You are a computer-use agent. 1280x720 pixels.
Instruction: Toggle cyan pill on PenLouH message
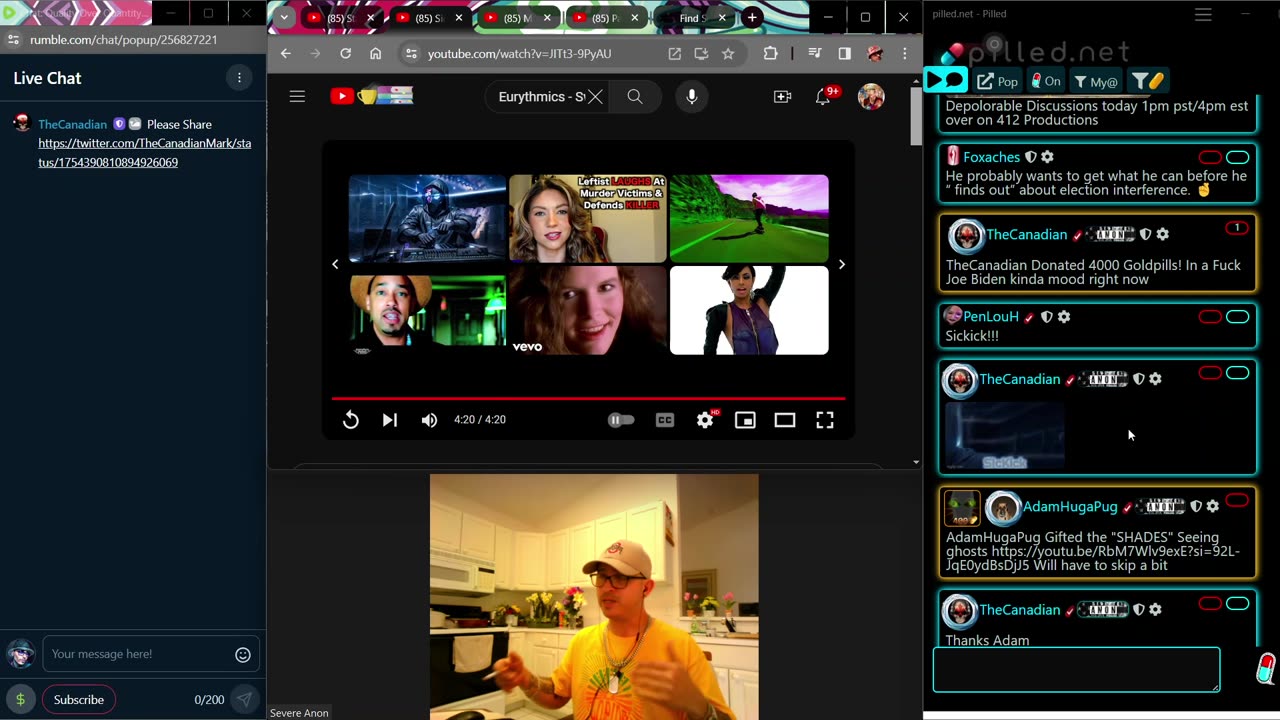(x=1238, y=317)
